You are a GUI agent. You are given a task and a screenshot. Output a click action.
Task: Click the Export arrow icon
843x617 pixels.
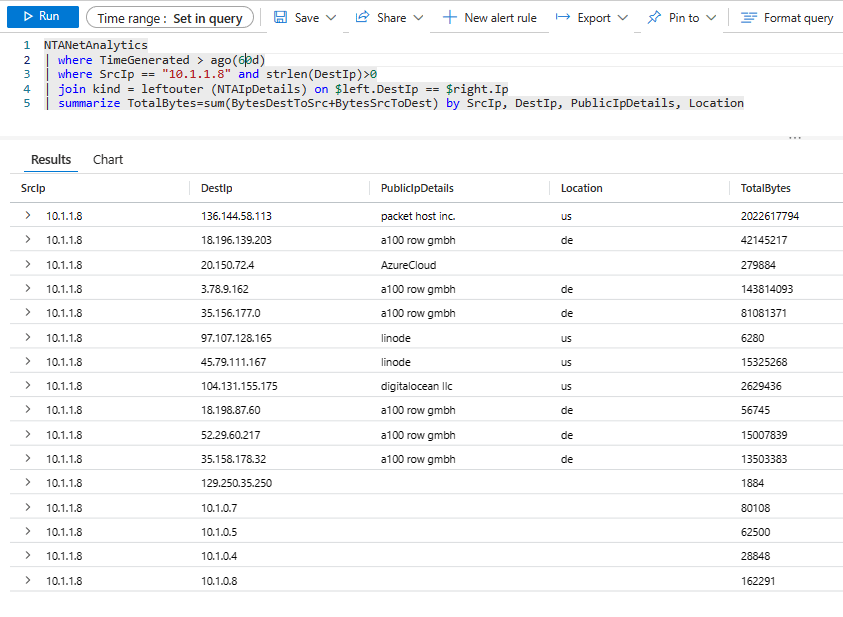pyautogui.click(x=563, y=18)
